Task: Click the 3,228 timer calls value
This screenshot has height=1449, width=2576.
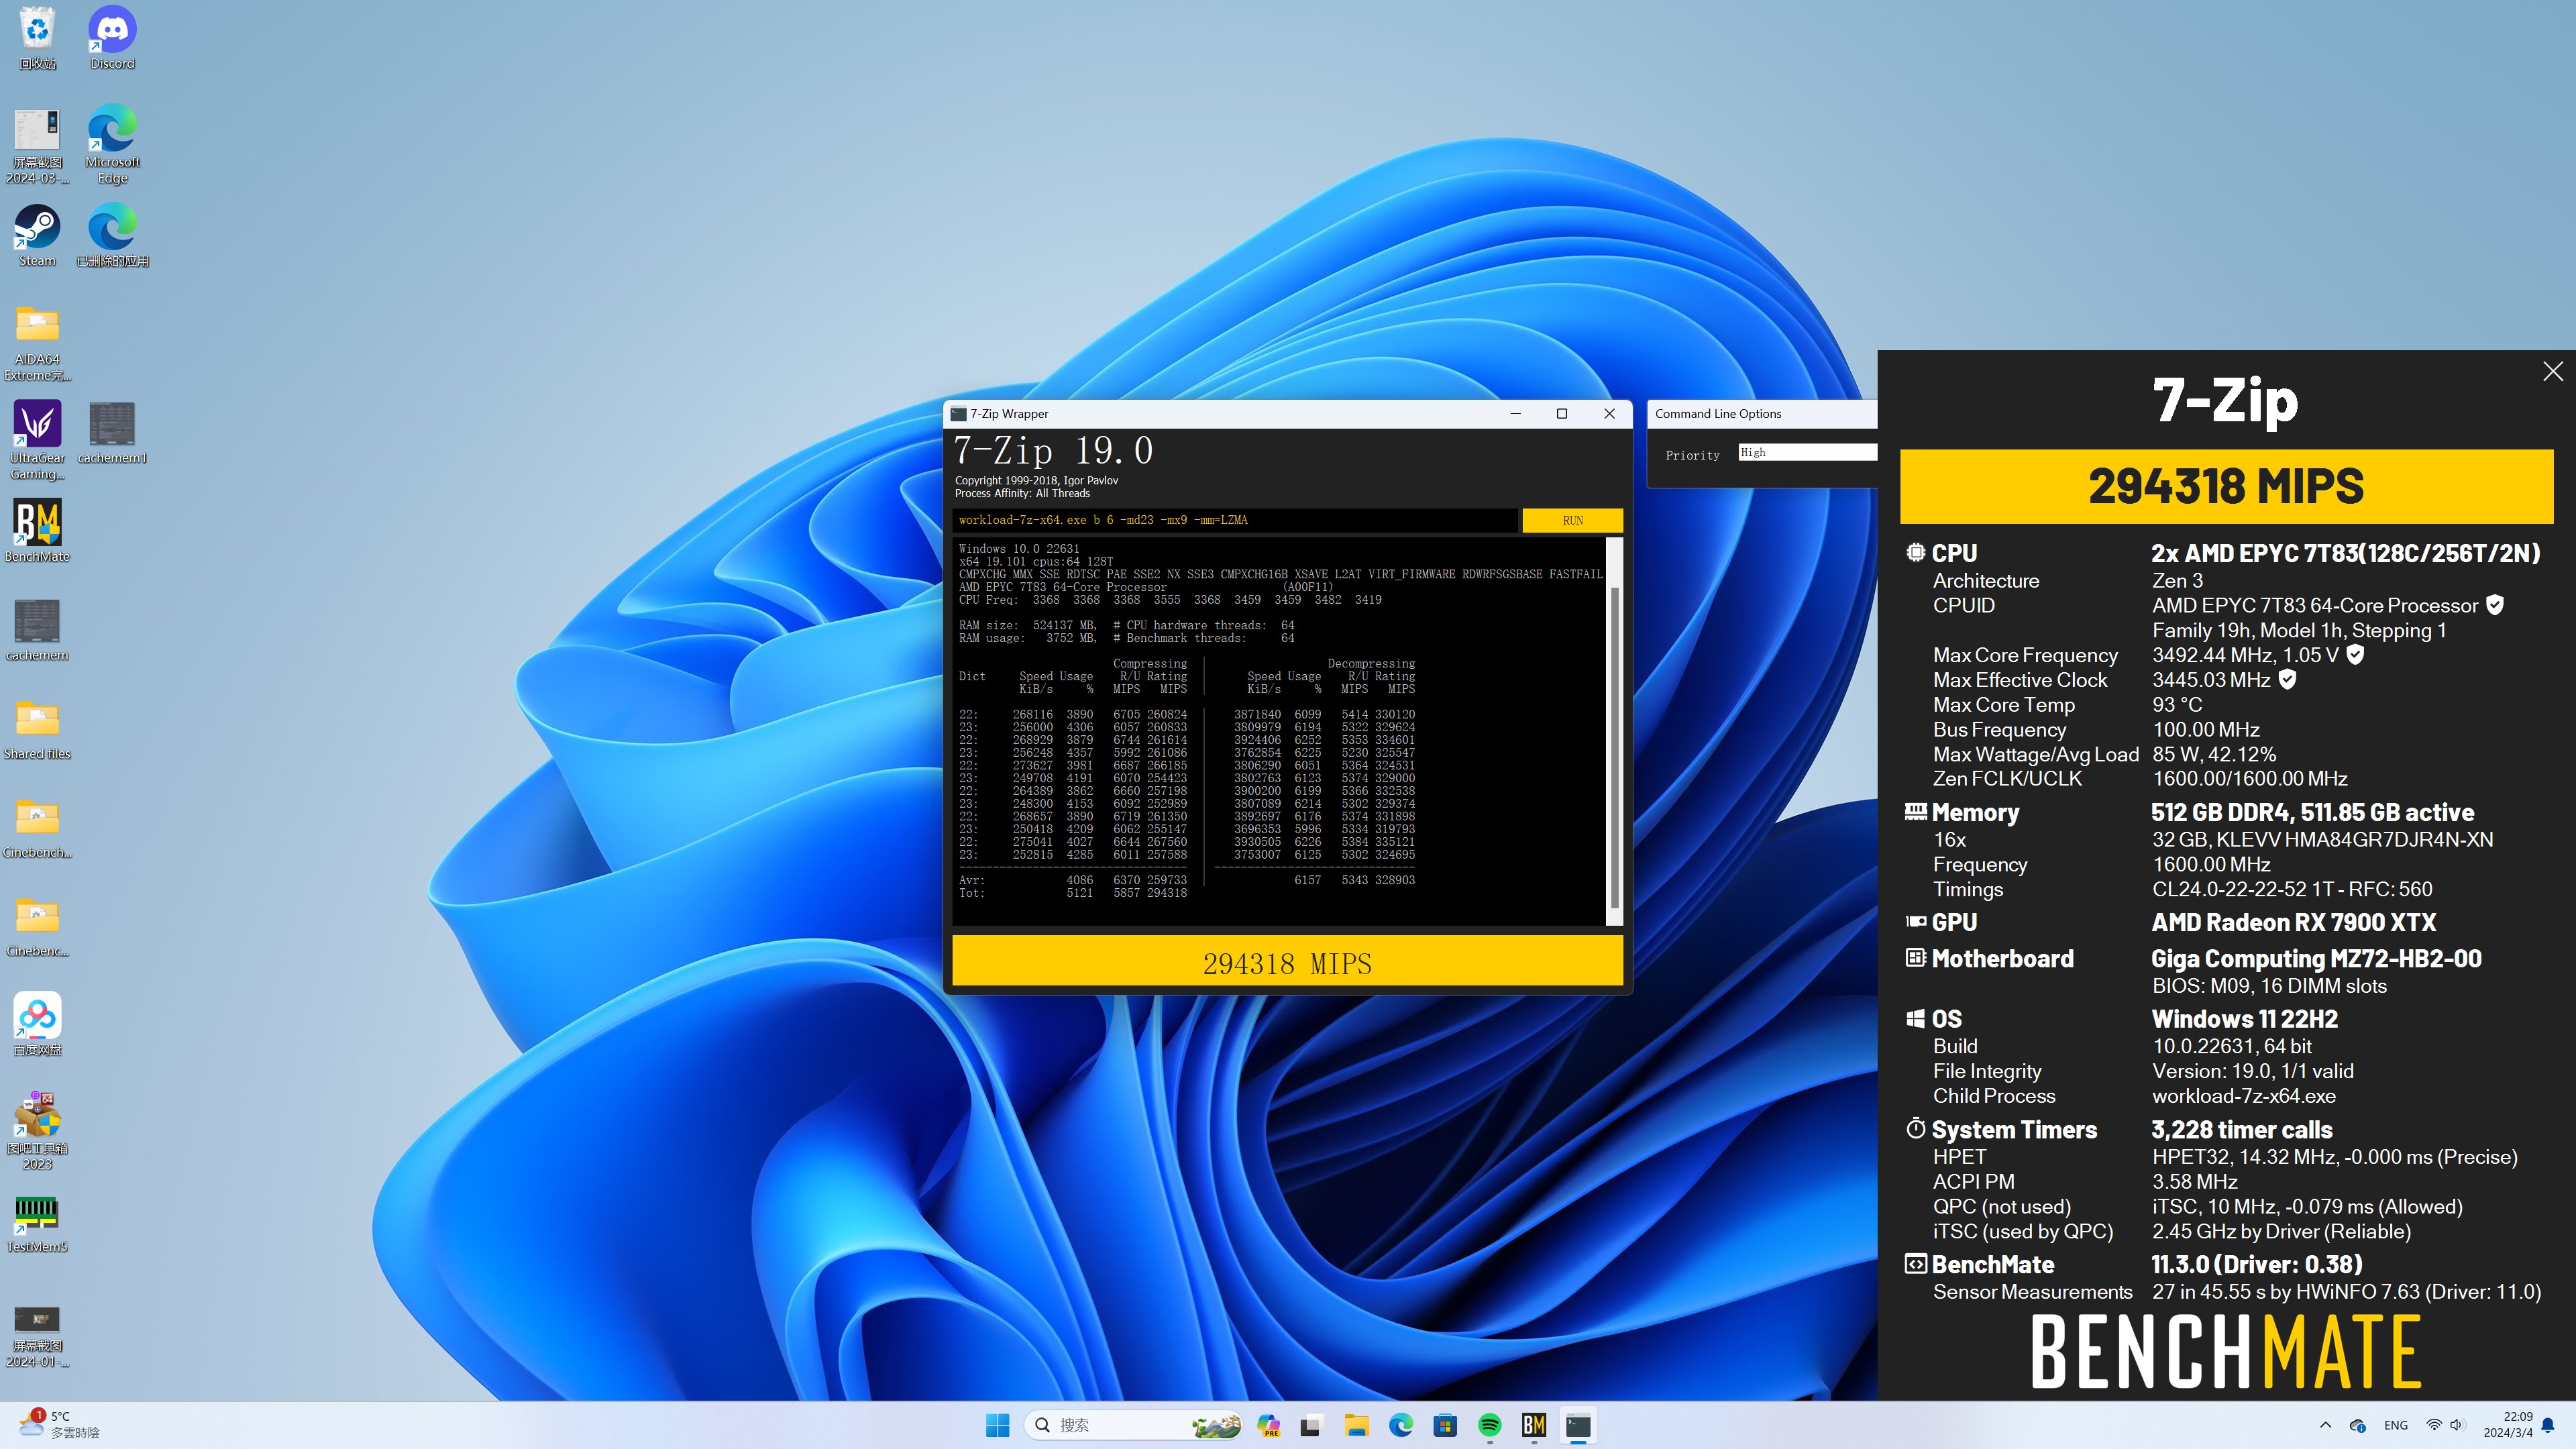Action: [x=2242, y=1130]
